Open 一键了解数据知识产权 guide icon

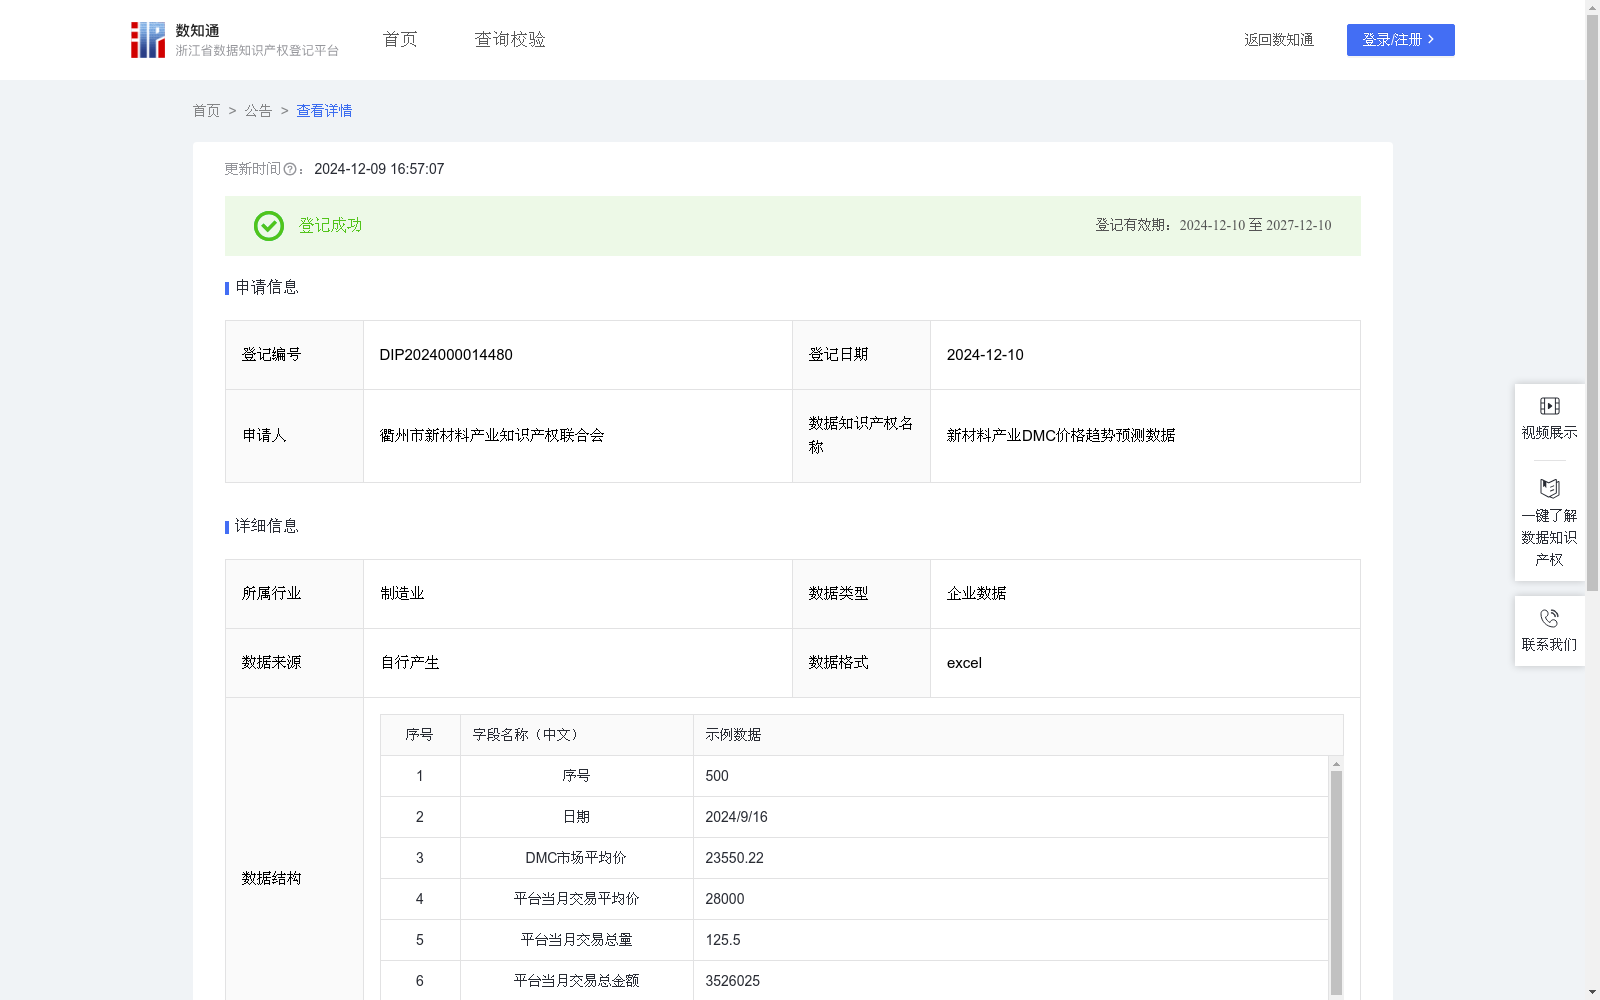[x=1549, y=488]
